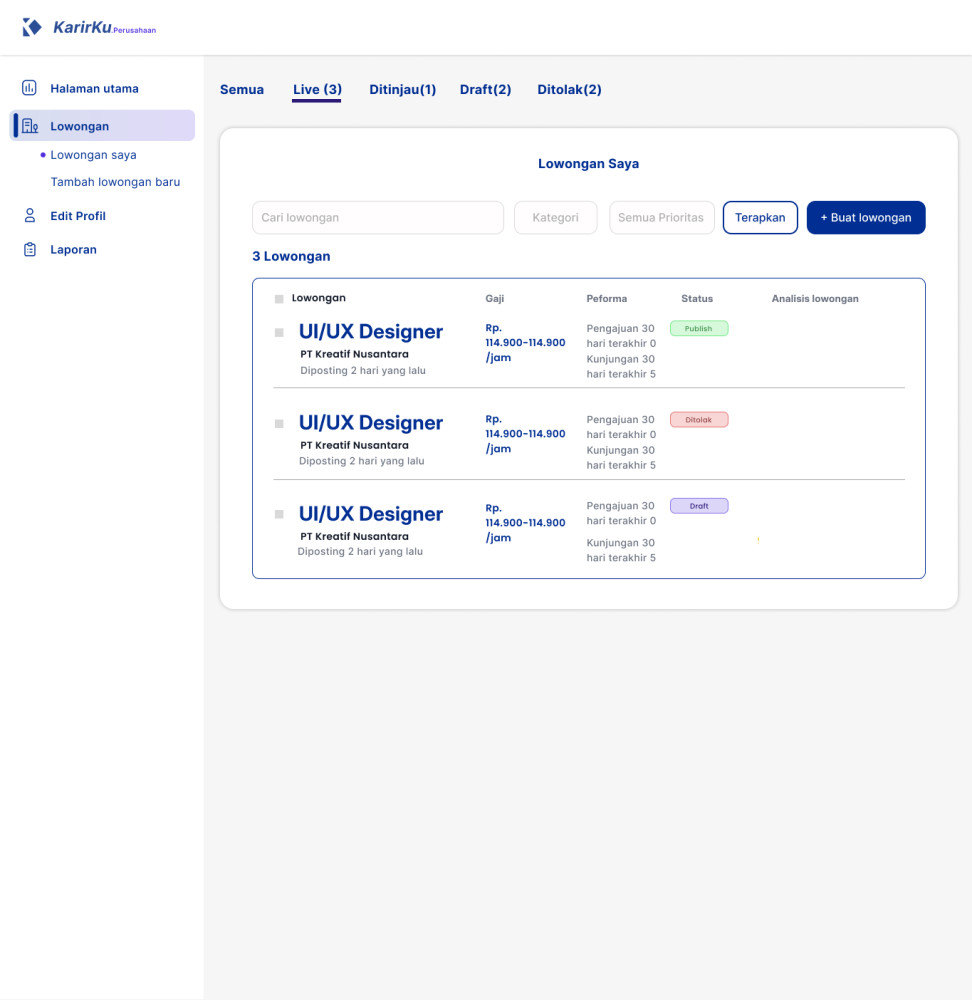This screenshot has height=1000, width=972.
Task: Click the KarirKu logo icon
Action: pyautogui.click(x=32, y=27)
